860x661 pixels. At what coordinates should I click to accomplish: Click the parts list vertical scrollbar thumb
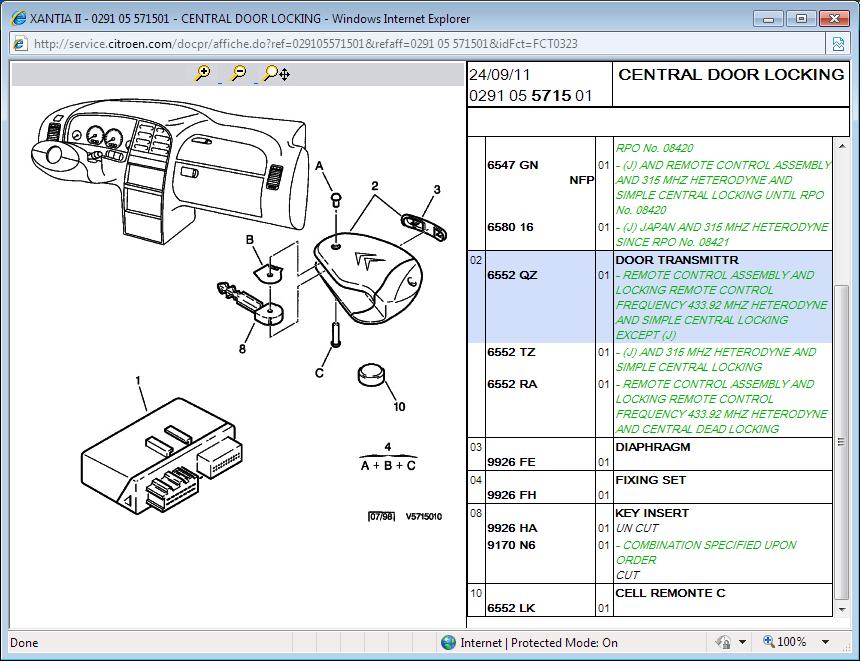842,442
